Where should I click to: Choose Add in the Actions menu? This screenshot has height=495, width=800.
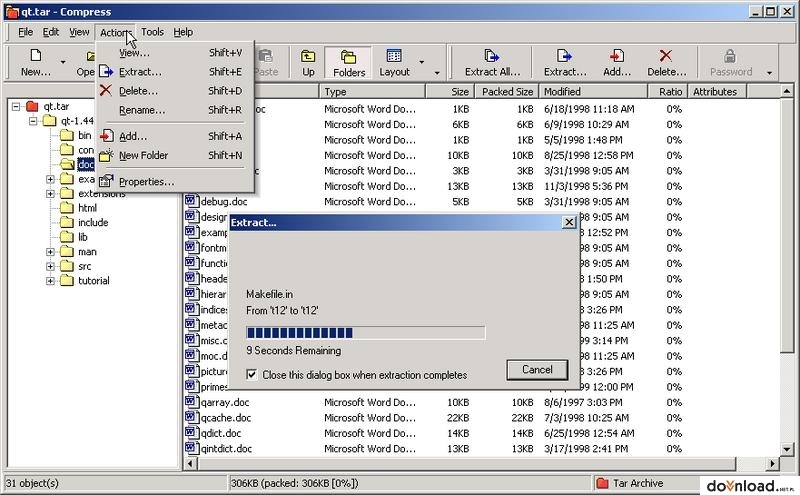[174, 136]
